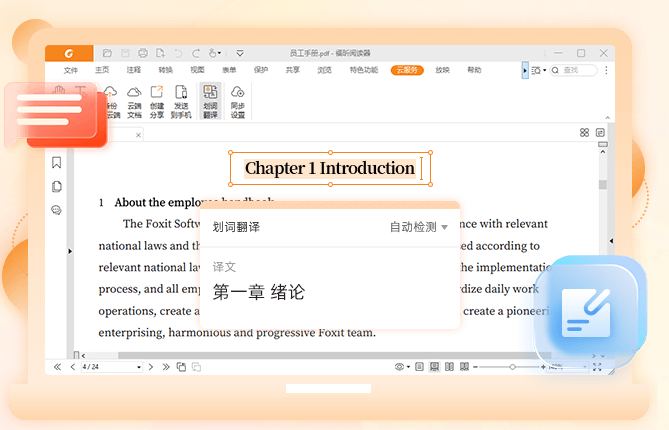Click the selected heading Chapter 1 Introduction
Screen dimensions: 669x430
pyautogui.click(x=329, y=168)
